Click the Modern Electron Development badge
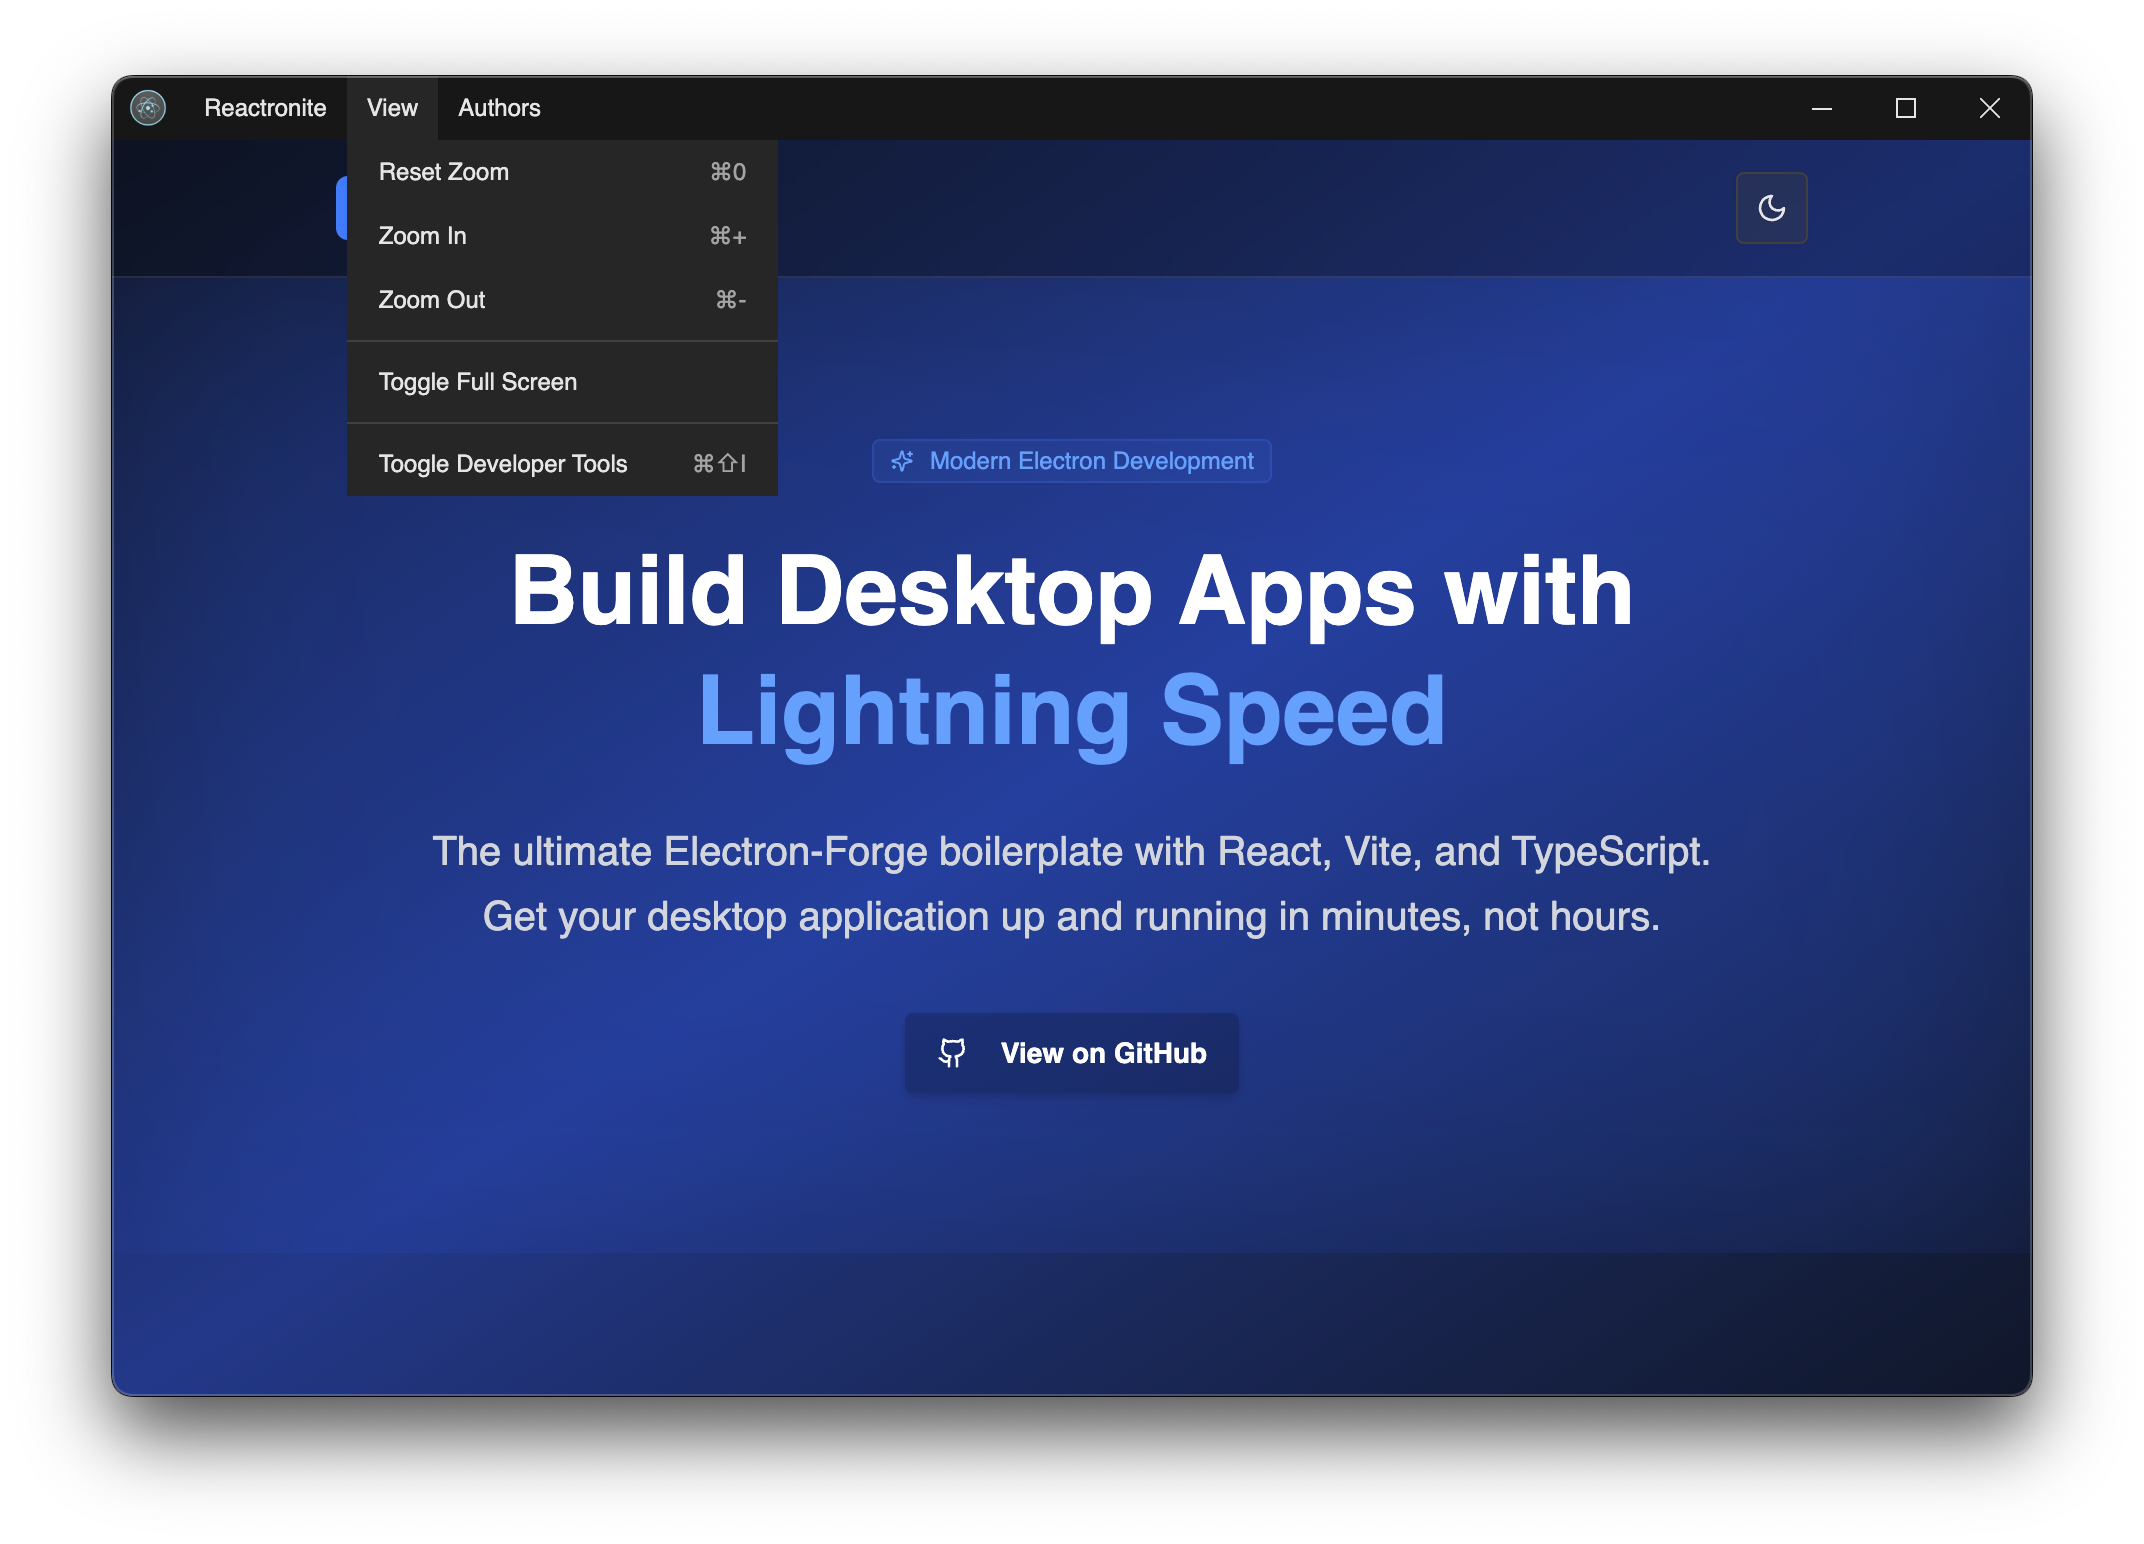Viewport: 2144px width, 1544px height. click(1090, 461)
